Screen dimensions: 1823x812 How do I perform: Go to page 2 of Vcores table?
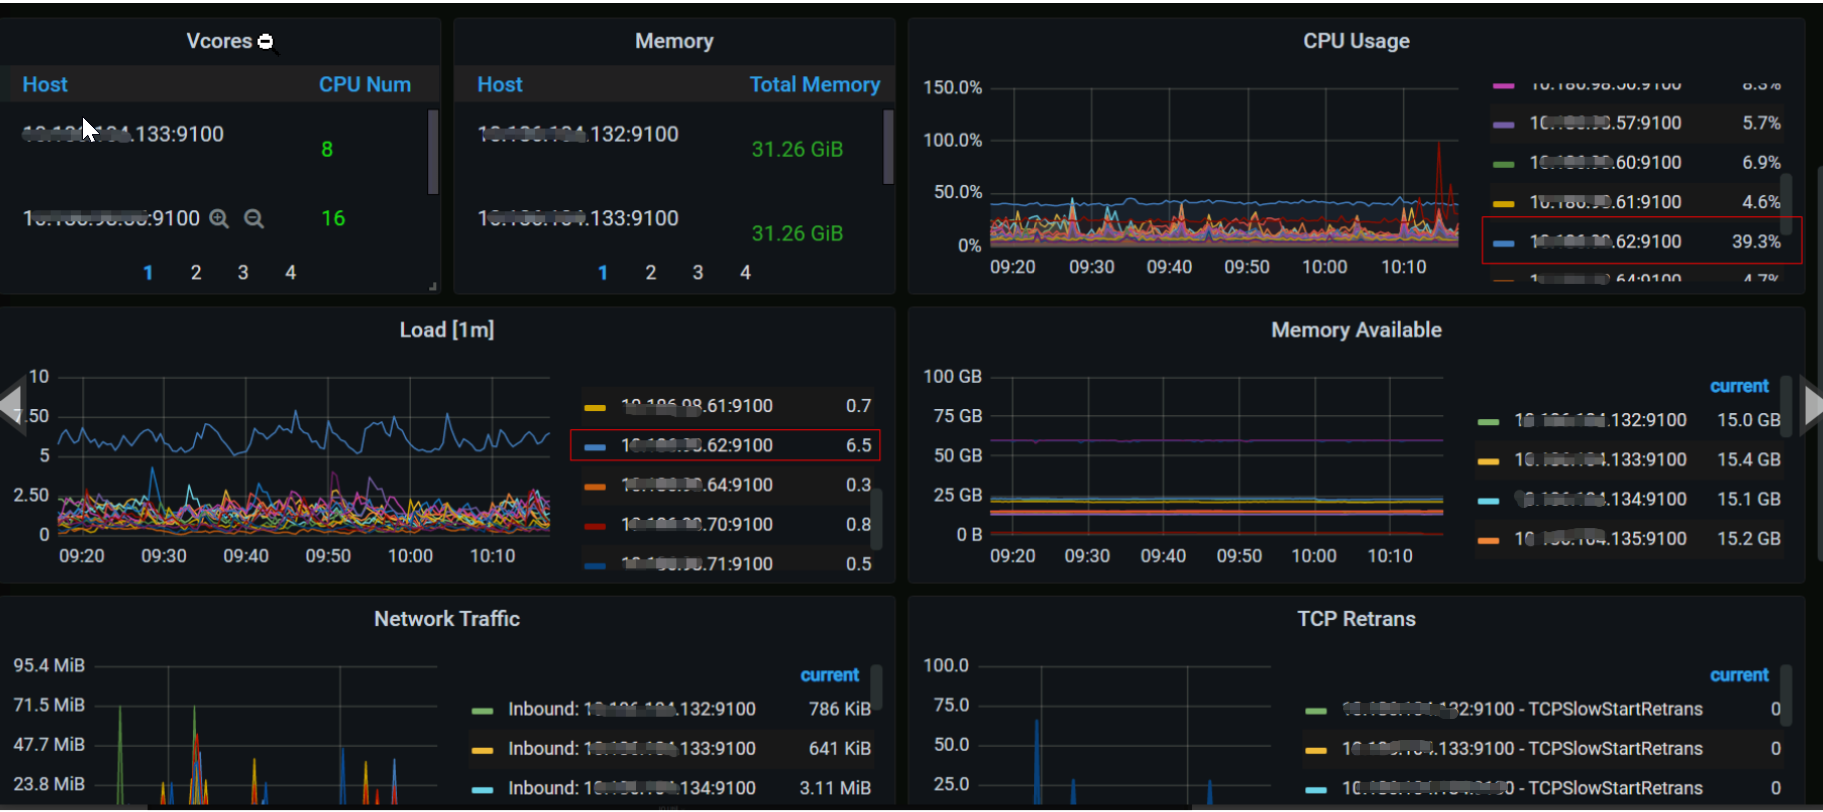click(196, 273)
